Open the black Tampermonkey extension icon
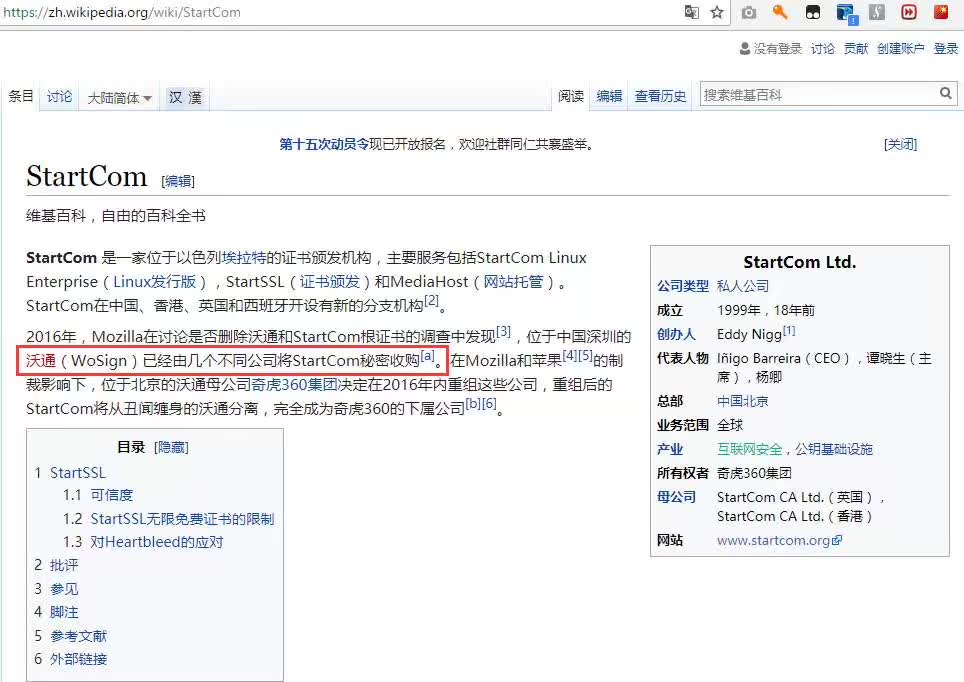The height and width of the screenshot is (682, 964). pos(813,12)
